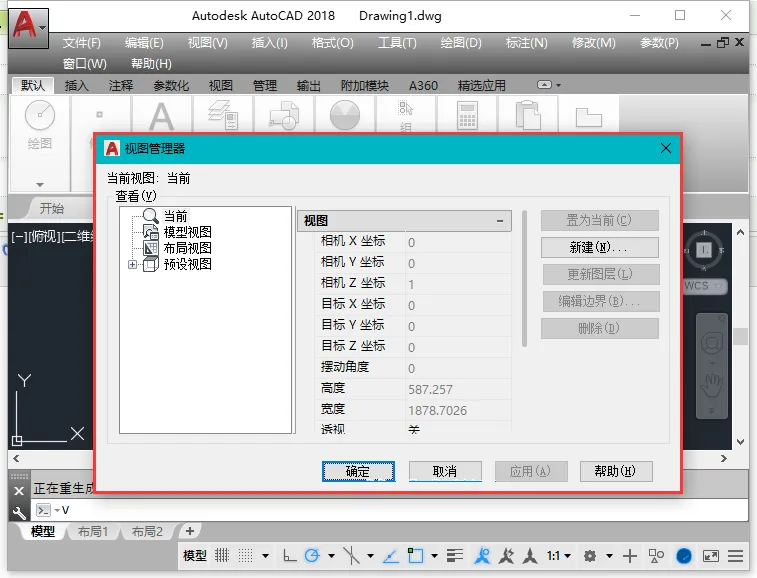Image resolution: width=757 pixels, height=578 pixels.
Task: Click clean screen icon in status bar
Action: click(710, 556)
